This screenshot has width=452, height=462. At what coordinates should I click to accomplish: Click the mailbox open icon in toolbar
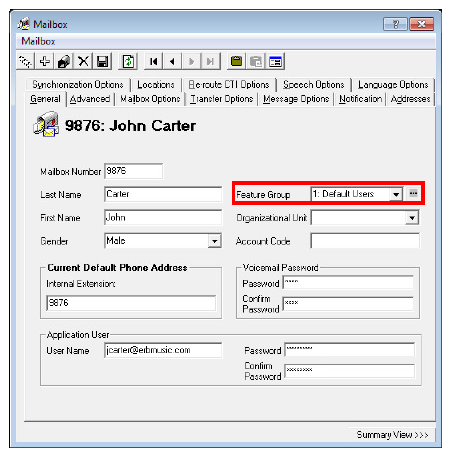[64, 62]
